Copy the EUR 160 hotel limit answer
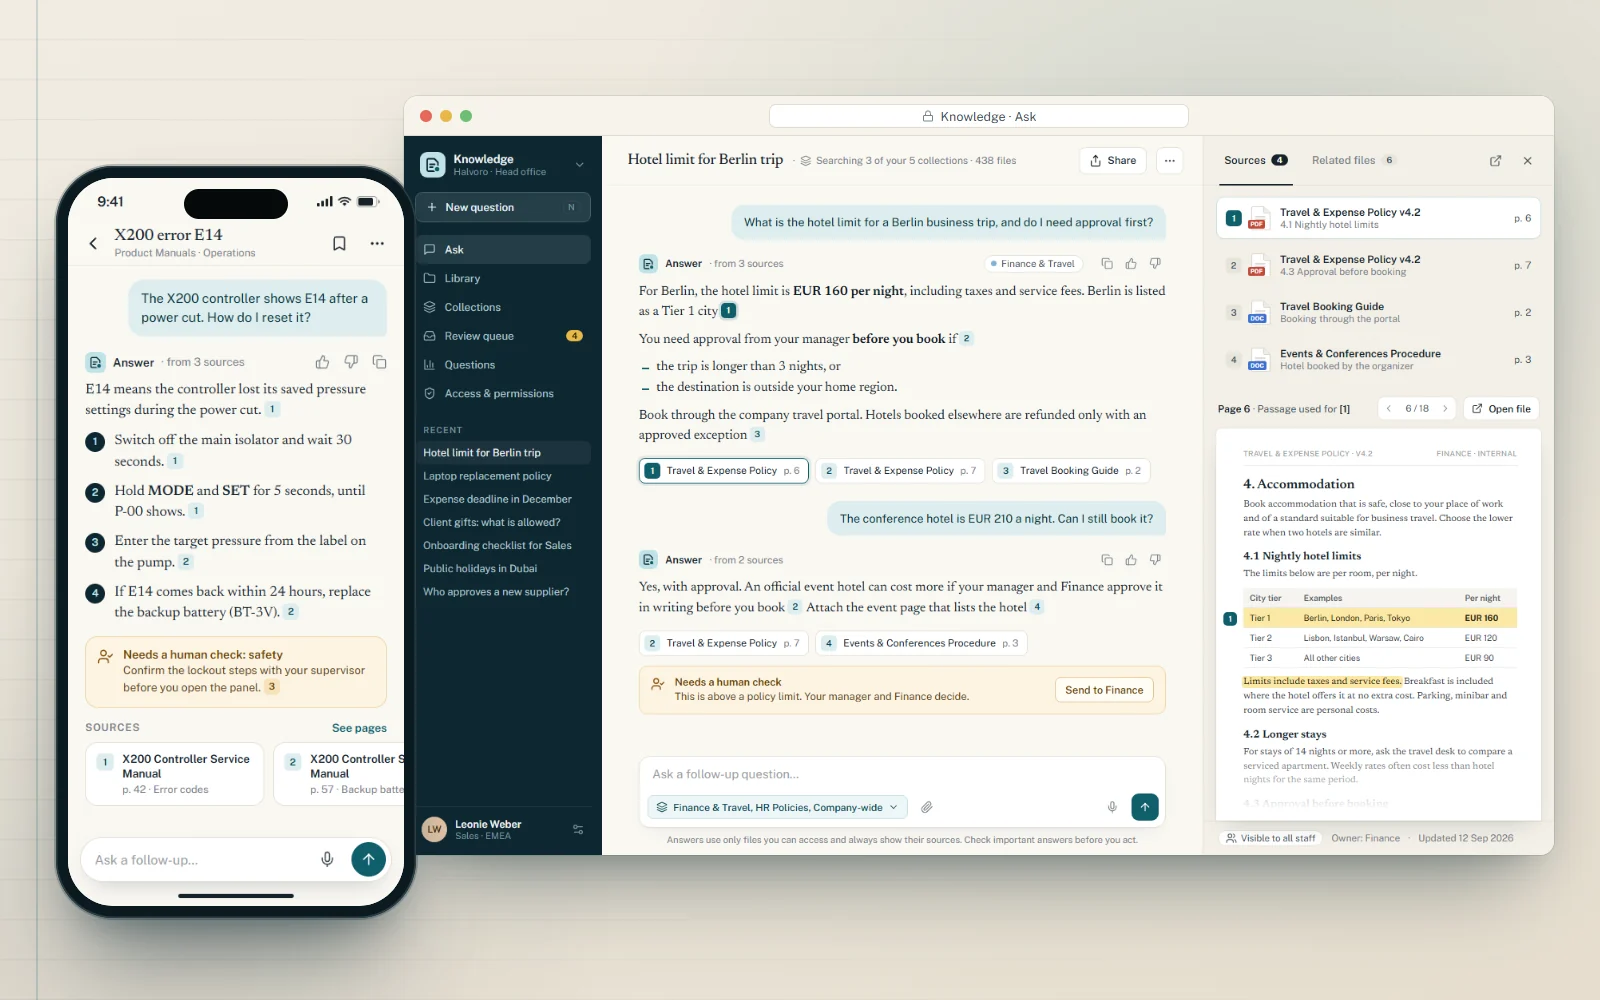 pyautogui.click(x=1107, y=264)
